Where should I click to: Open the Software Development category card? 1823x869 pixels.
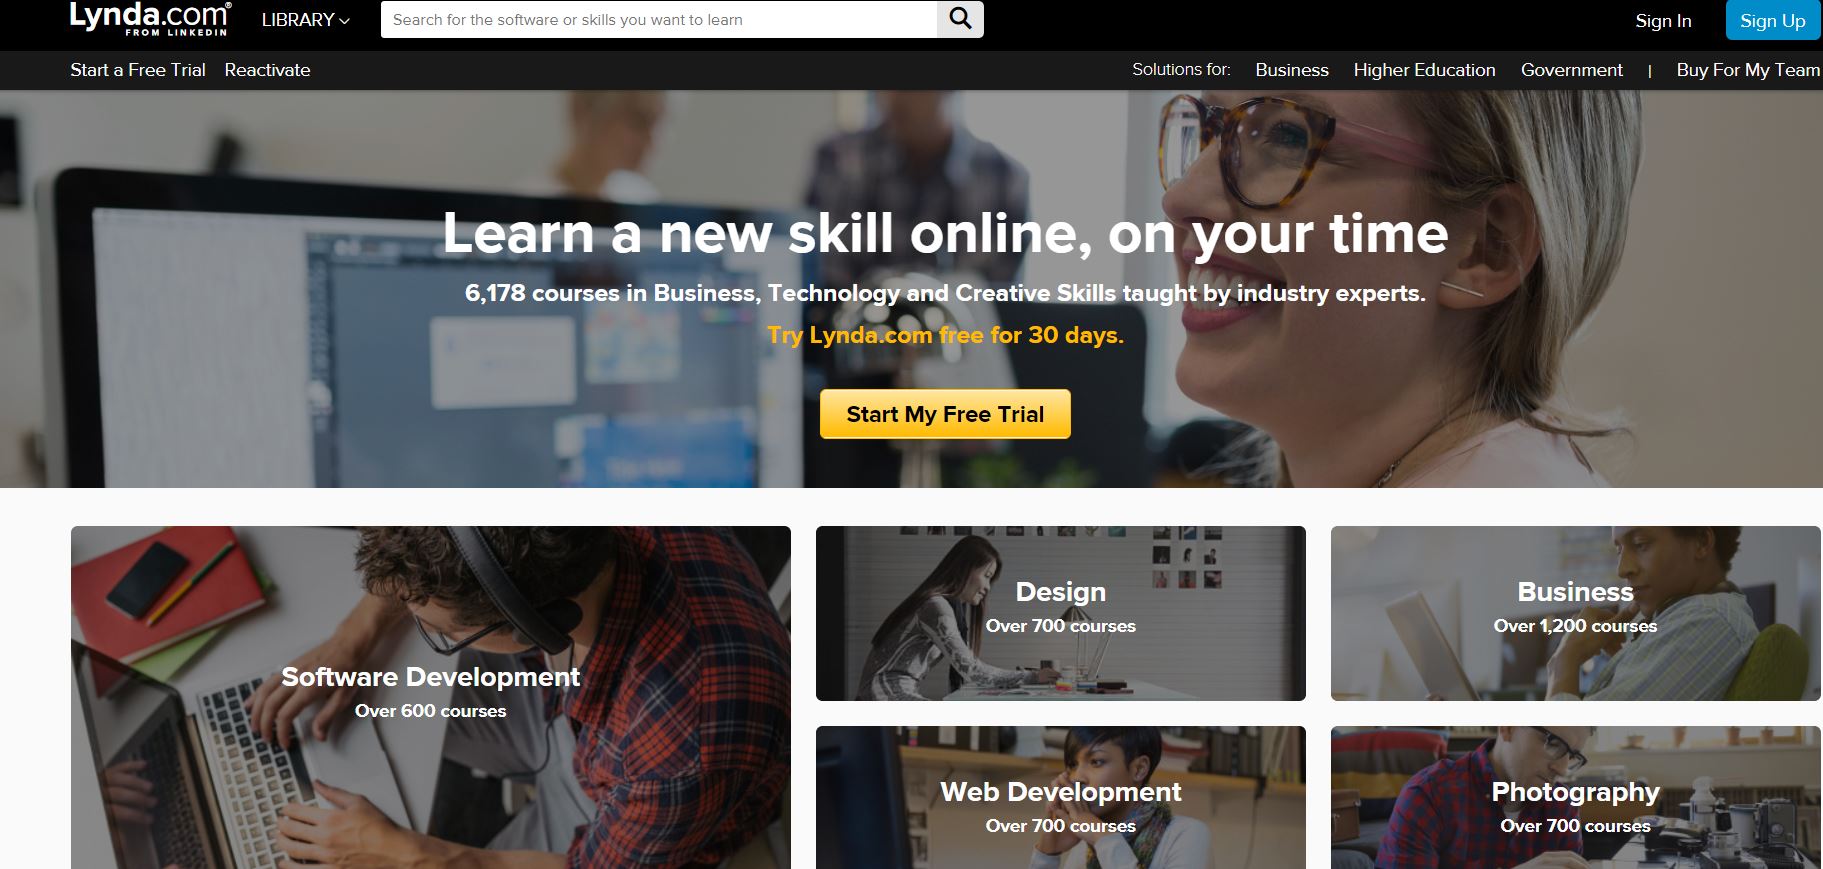431,697
